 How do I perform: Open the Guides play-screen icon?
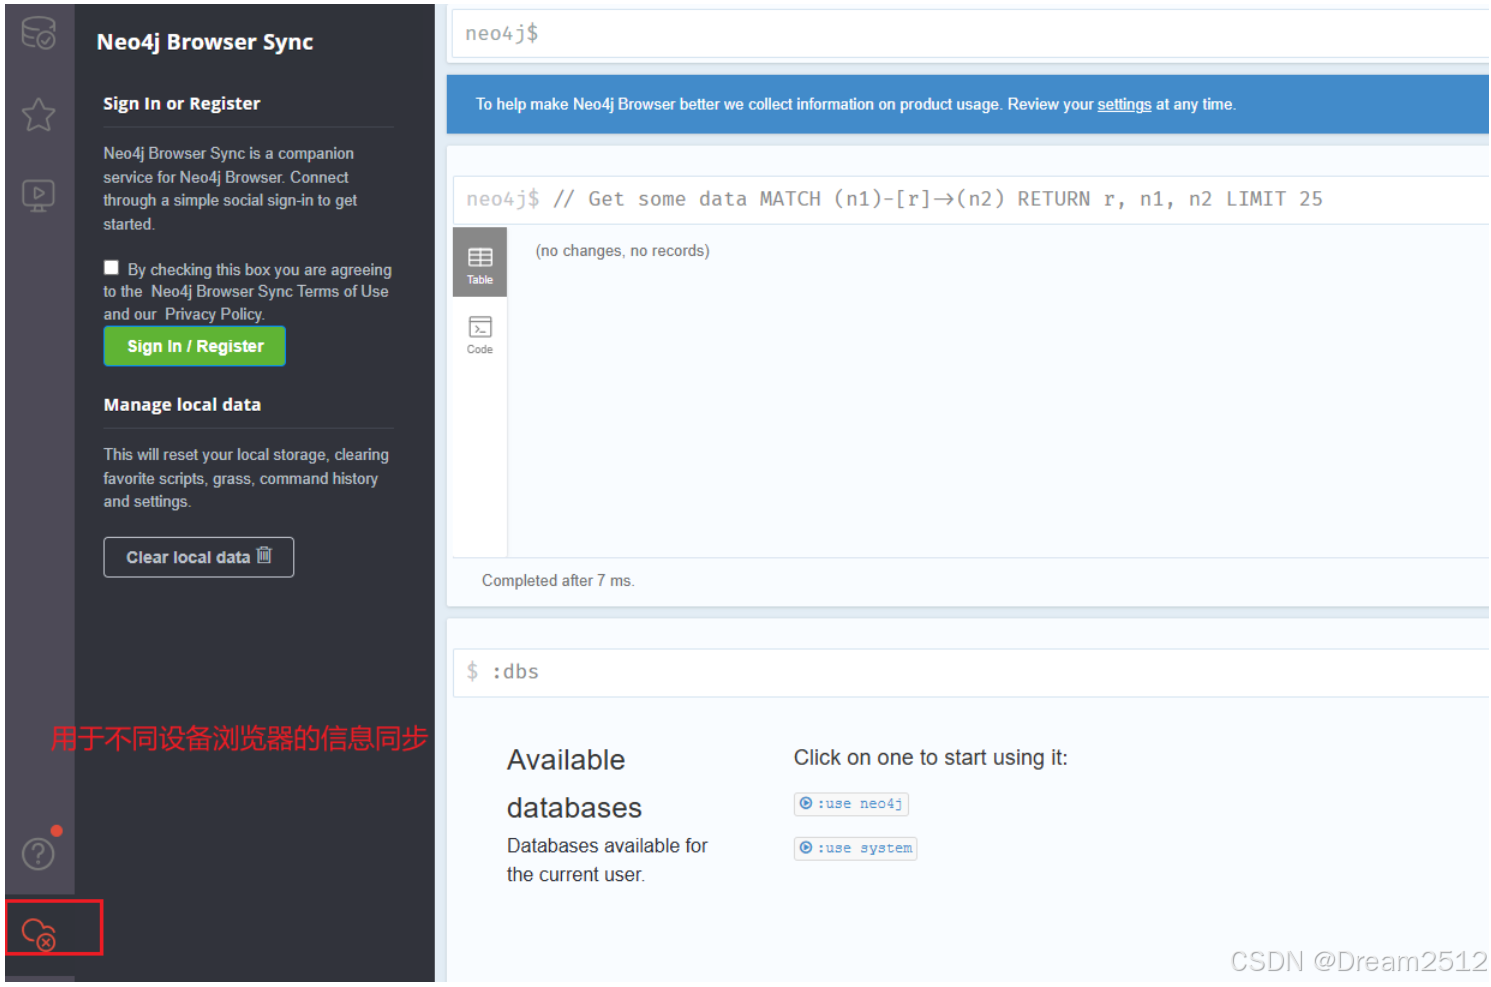[39, 195]
